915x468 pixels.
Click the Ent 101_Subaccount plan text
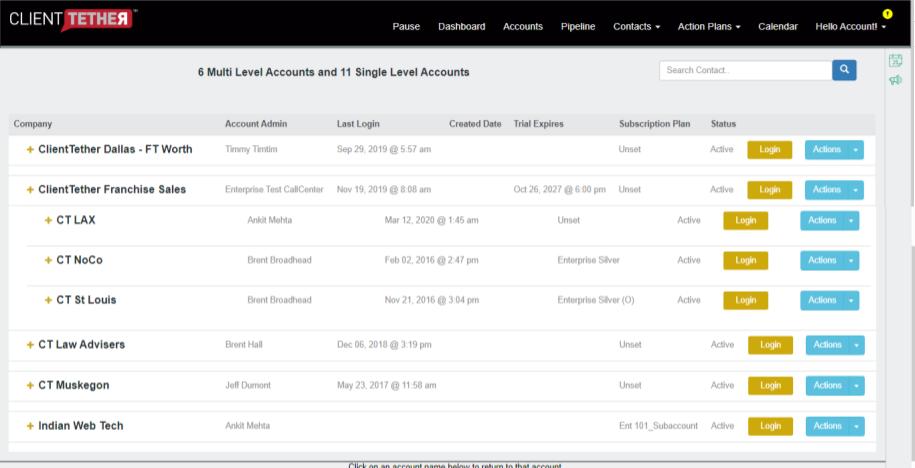point(658,426)
